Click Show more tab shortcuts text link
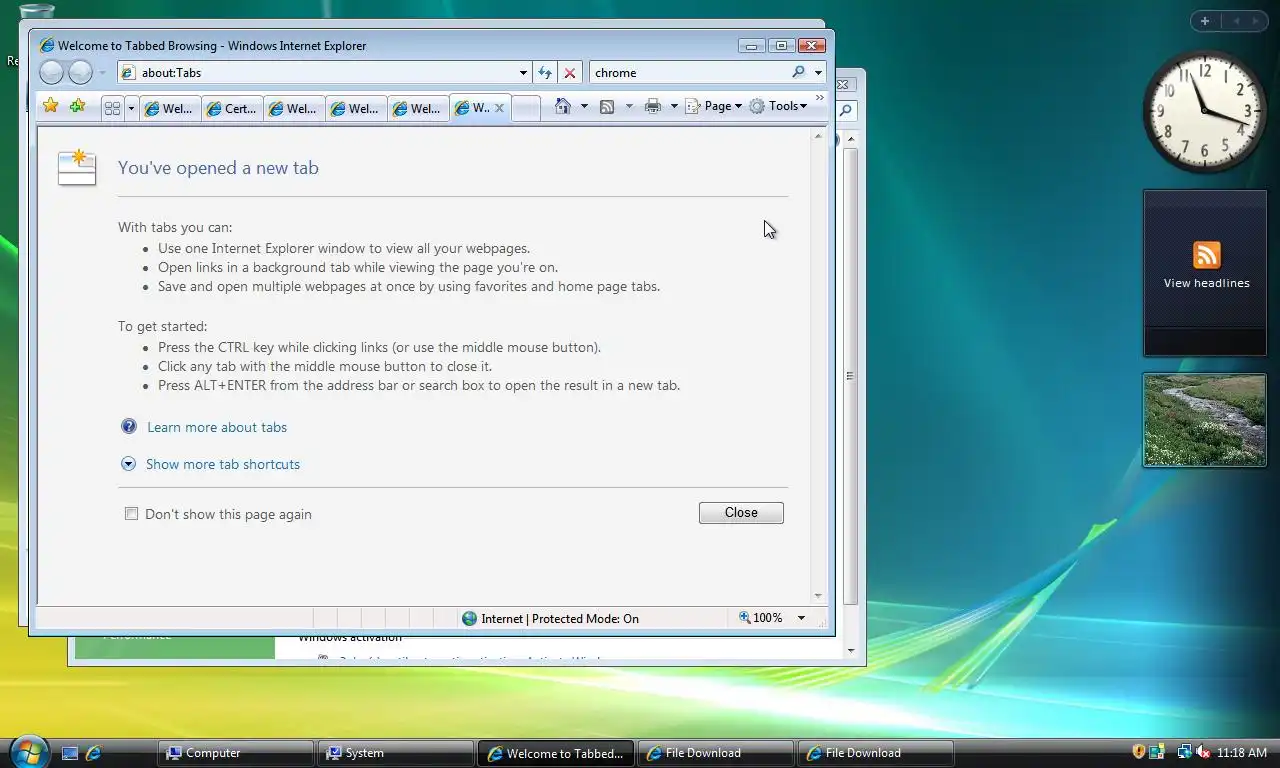The width and height of the screenshot is (1280, 768). tap(223, 464)
